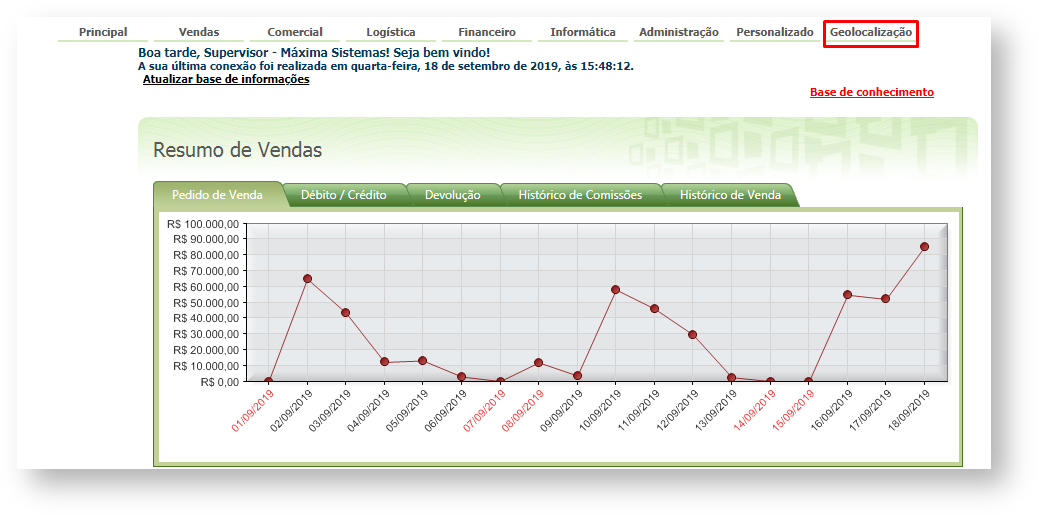Image resolution: width=1039 pixels, height=517 pixels.
Task: Click the 16/09/2019 data point on chart
Action: tap(848, 295)
